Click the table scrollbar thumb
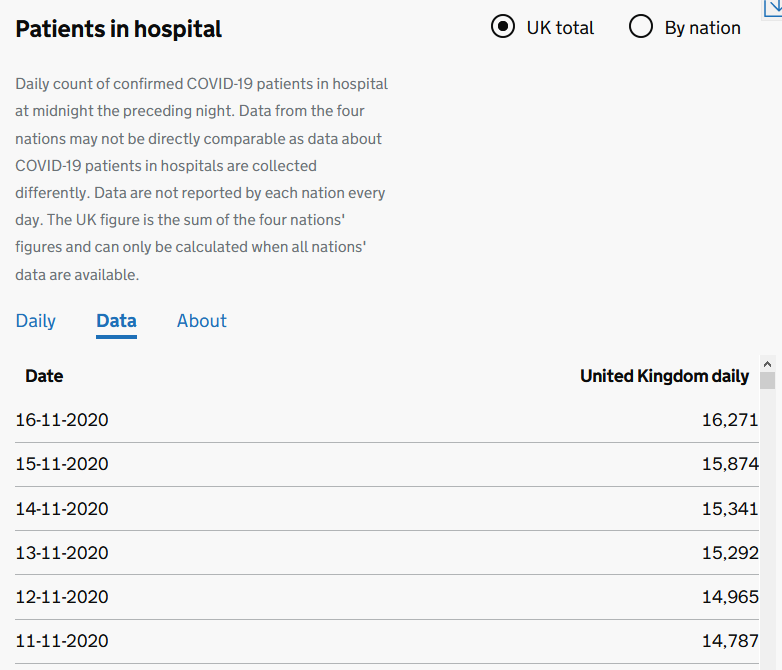 coord(768,380)
